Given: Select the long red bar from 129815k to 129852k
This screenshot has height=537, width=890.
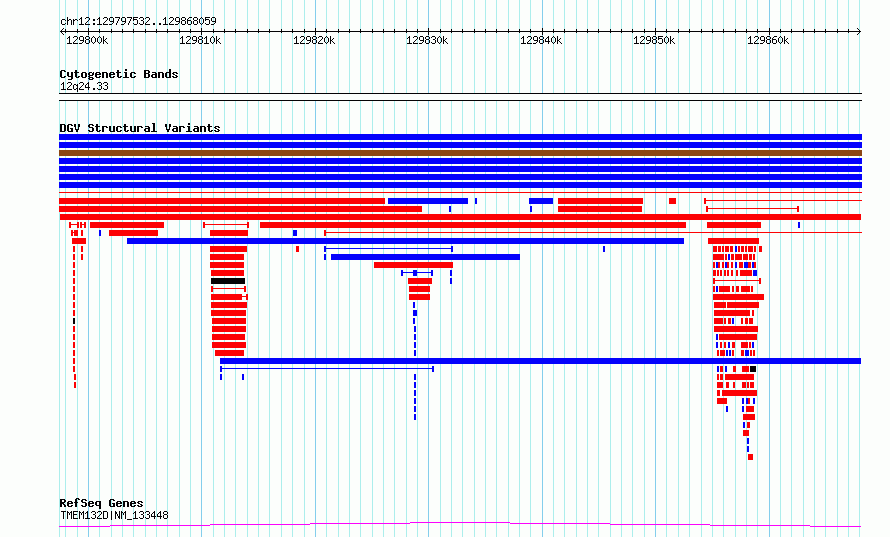Looking at the screenshot, I should 473,225.
